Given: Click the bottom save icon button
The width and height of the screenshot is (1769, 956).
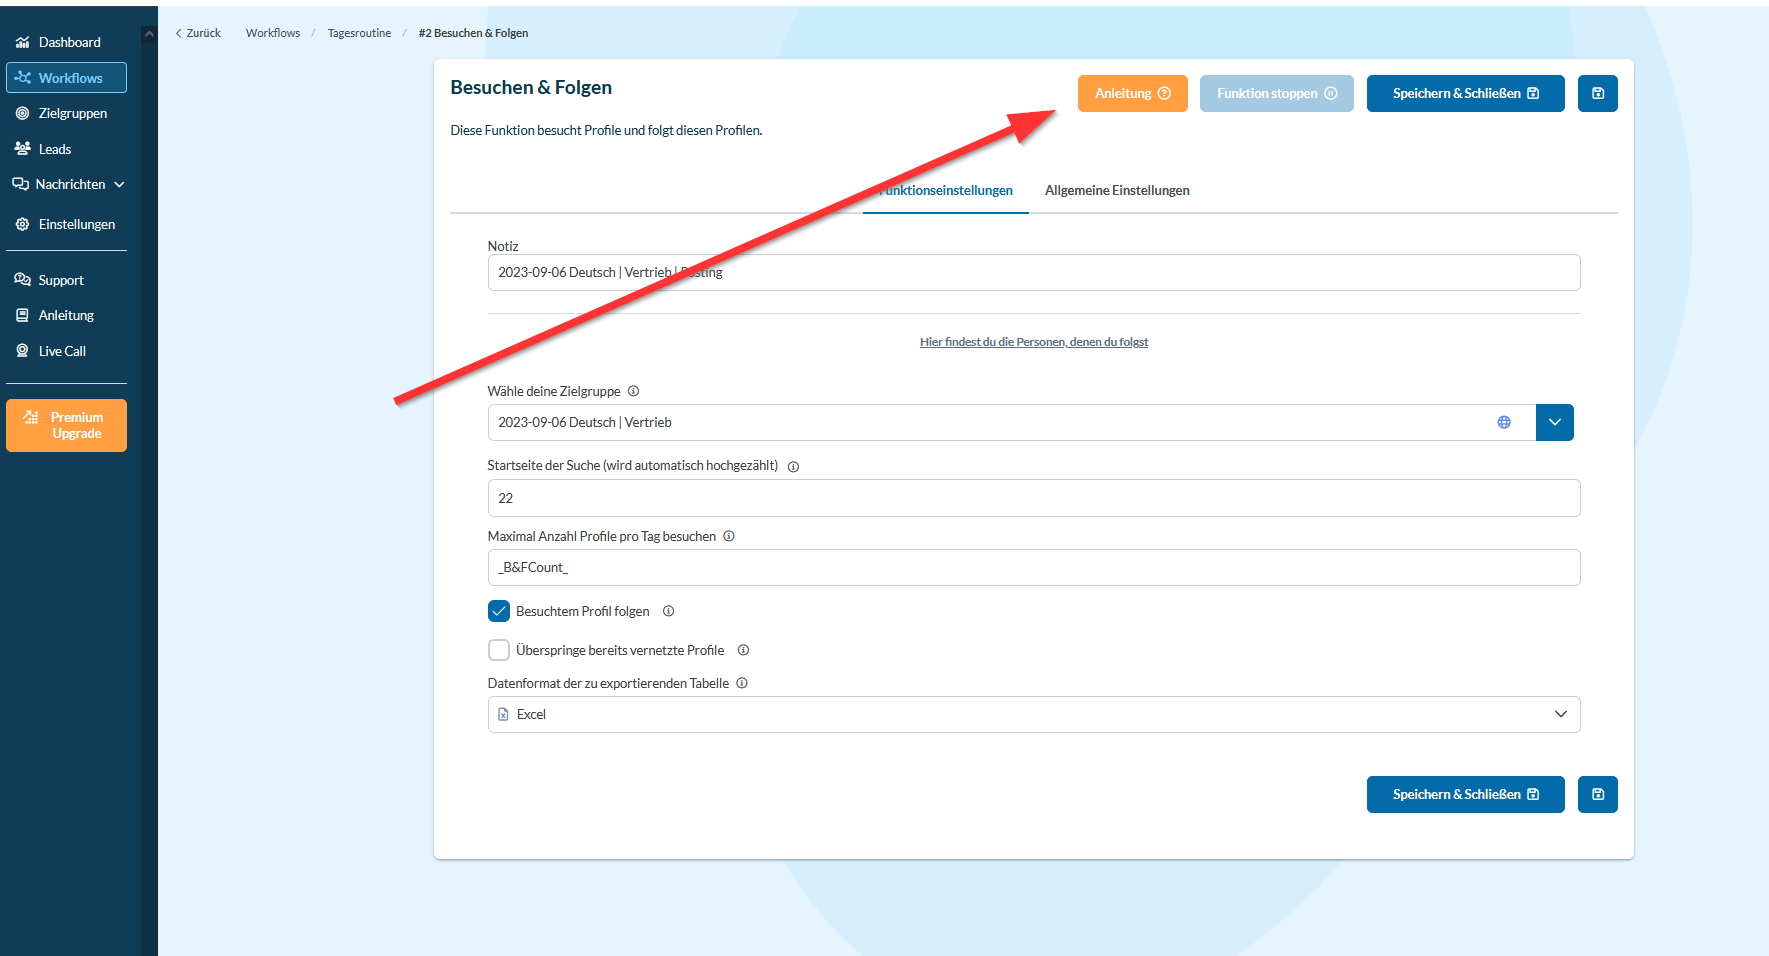Looking at the screenshot, I should [x=1597, y=795].
